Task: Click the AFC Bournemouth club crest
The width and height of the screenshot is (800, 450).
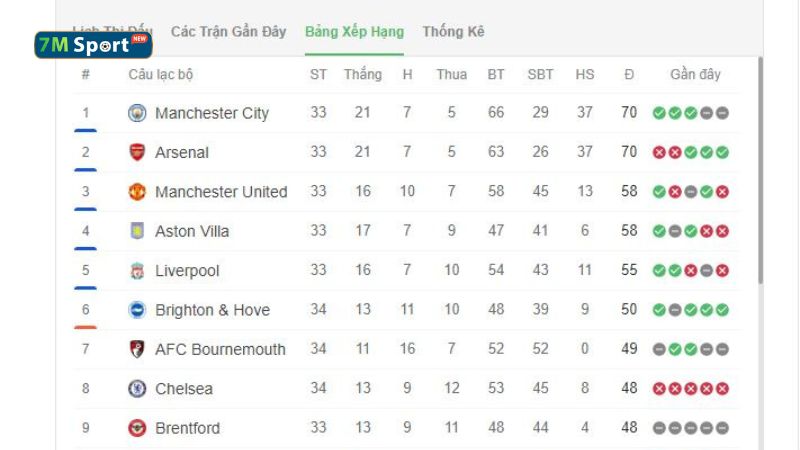Action: pyautogui.click(x=137, y=349)
